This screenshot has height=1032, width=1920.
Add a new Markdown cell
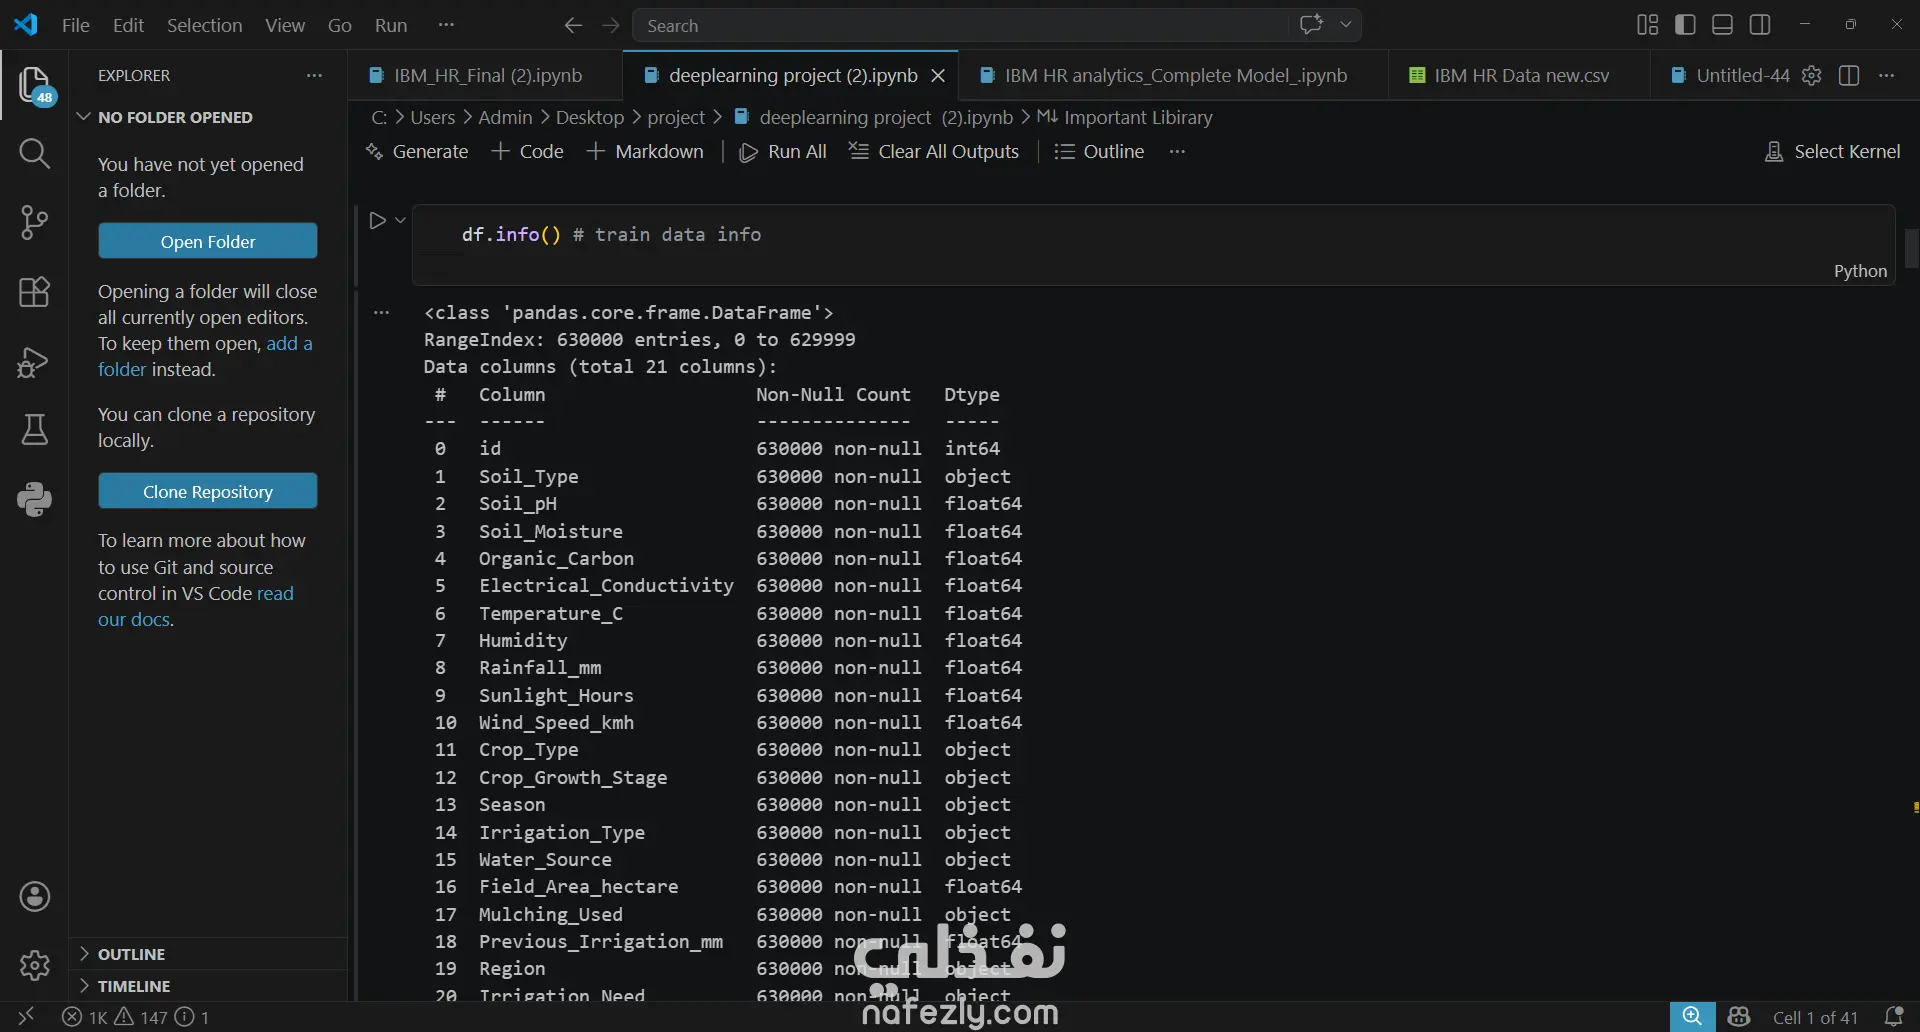pos(645,151)
